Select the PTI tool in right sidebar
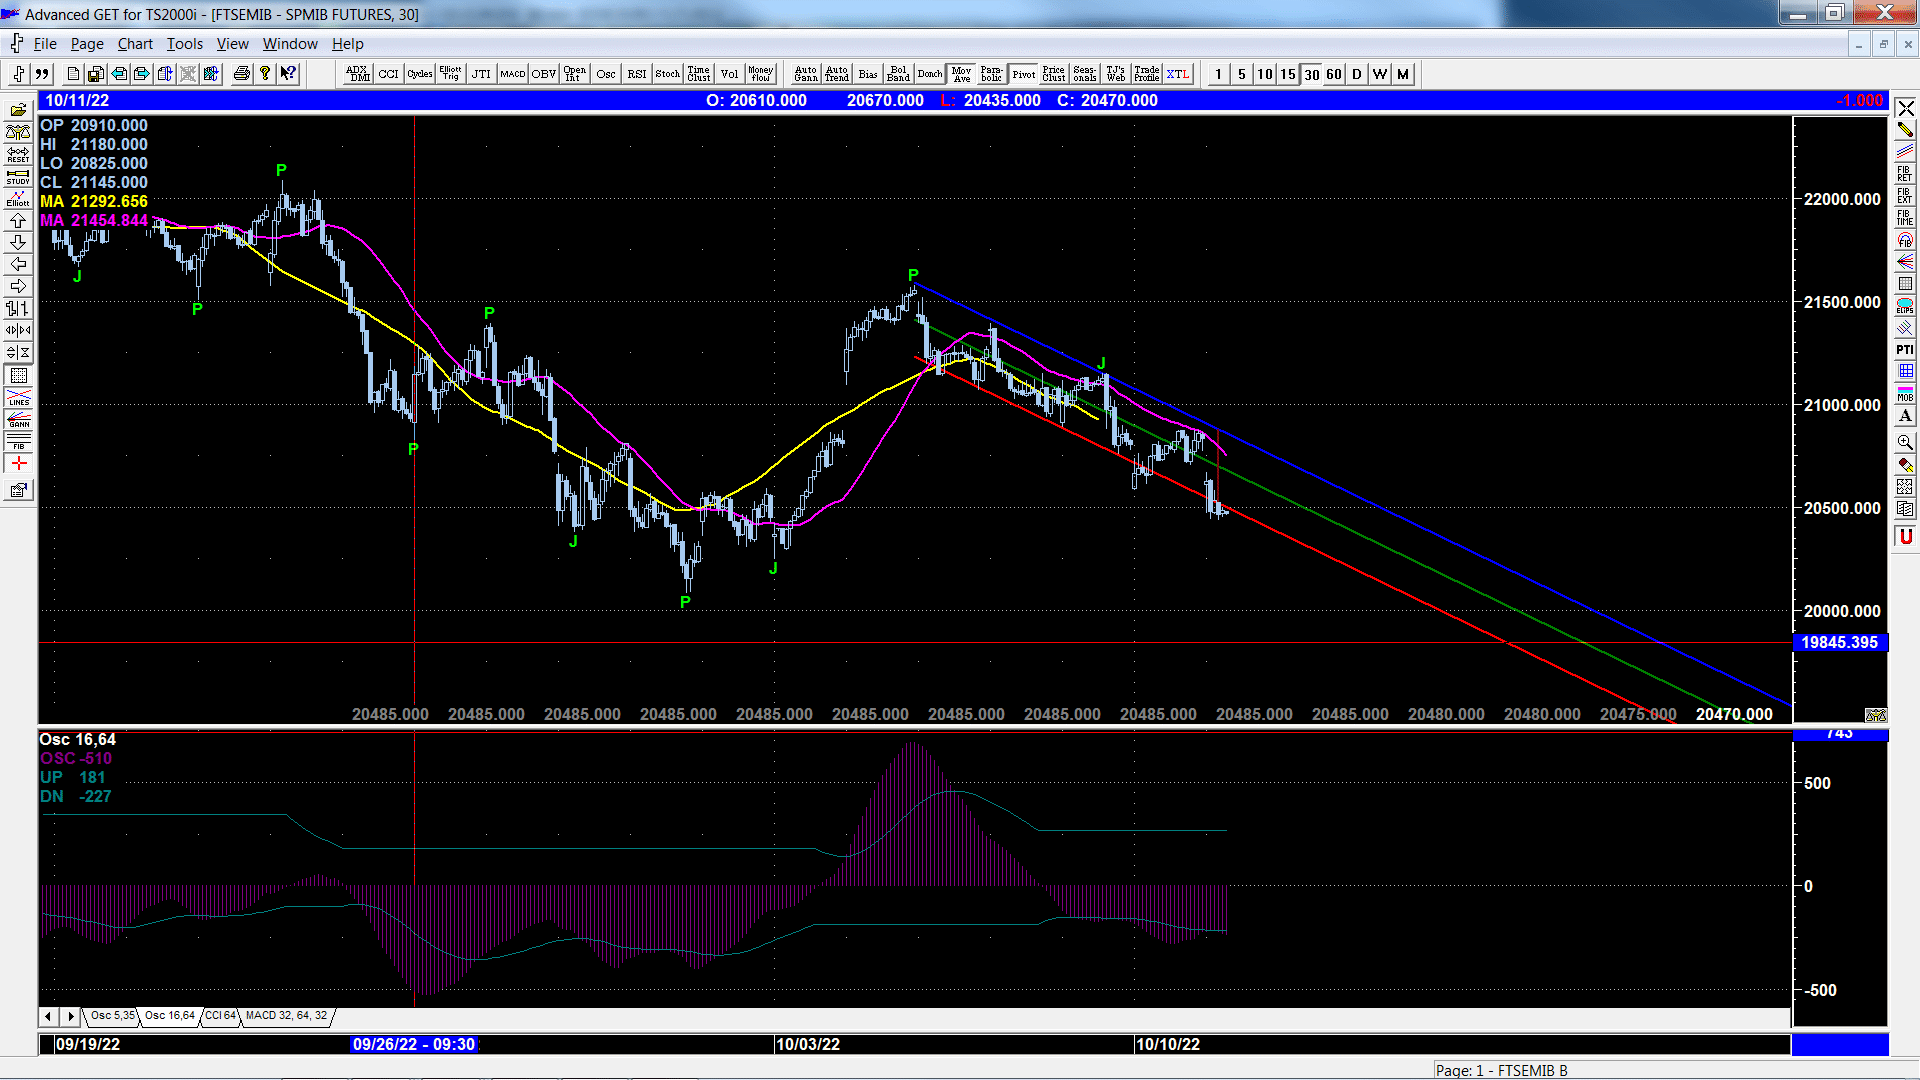 point(1905,349)
